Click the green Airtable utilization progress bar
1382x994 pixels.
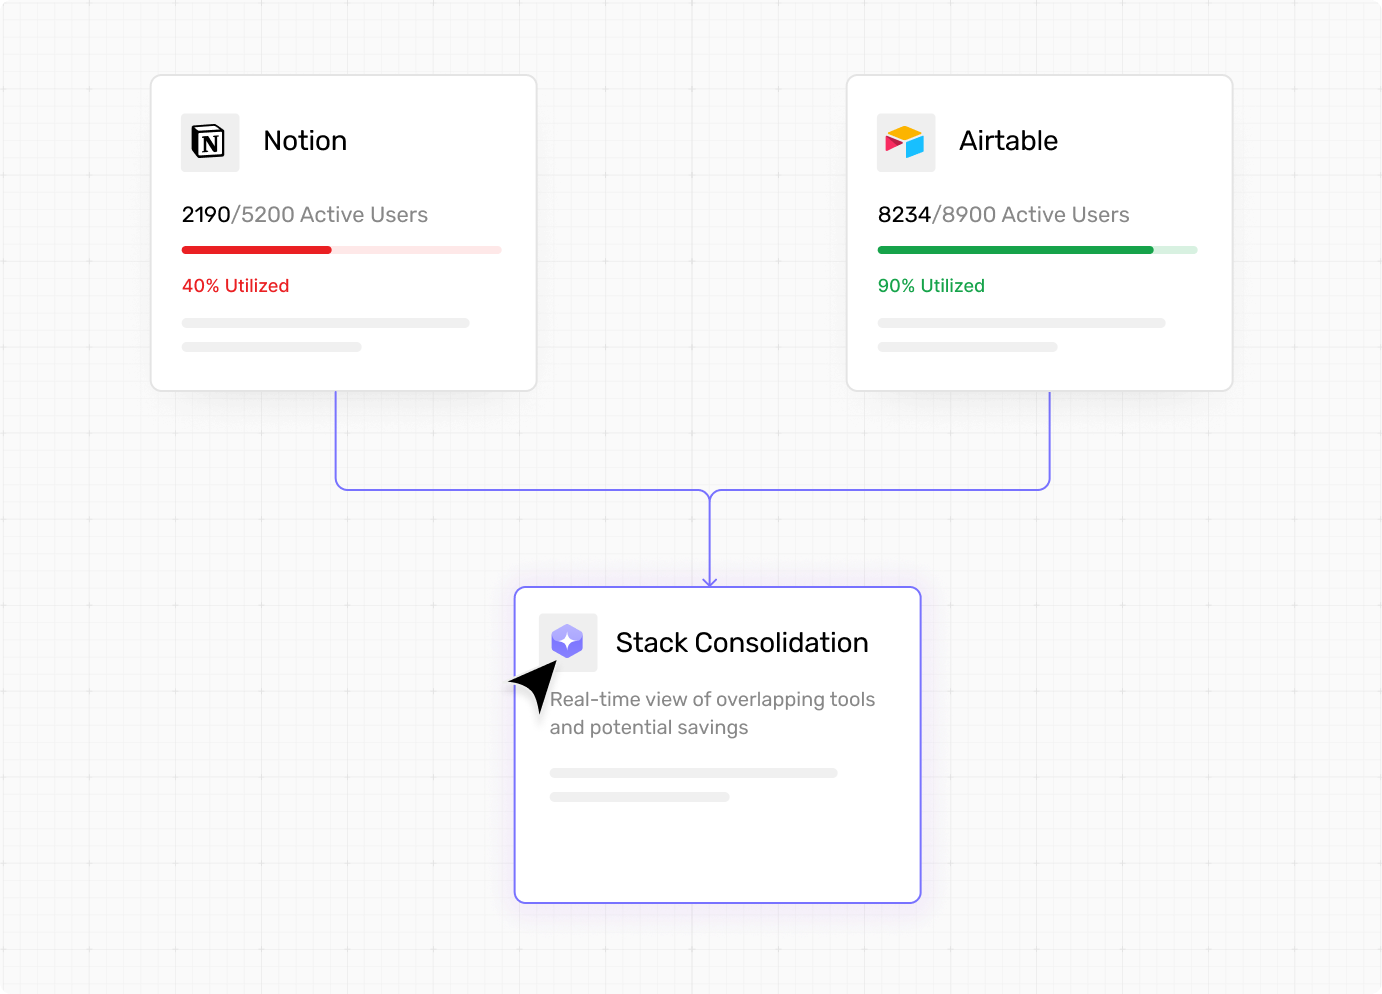(x=1037, y=250)
